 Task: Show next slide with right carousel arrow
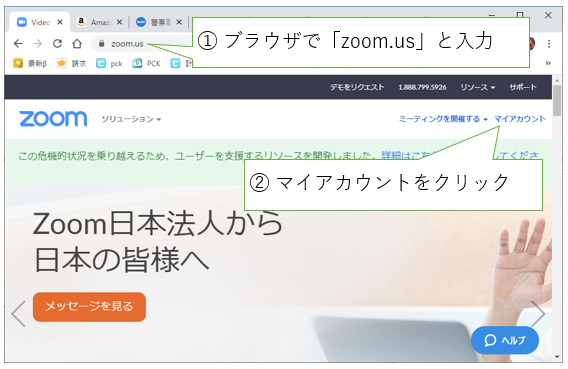point(538,314)
